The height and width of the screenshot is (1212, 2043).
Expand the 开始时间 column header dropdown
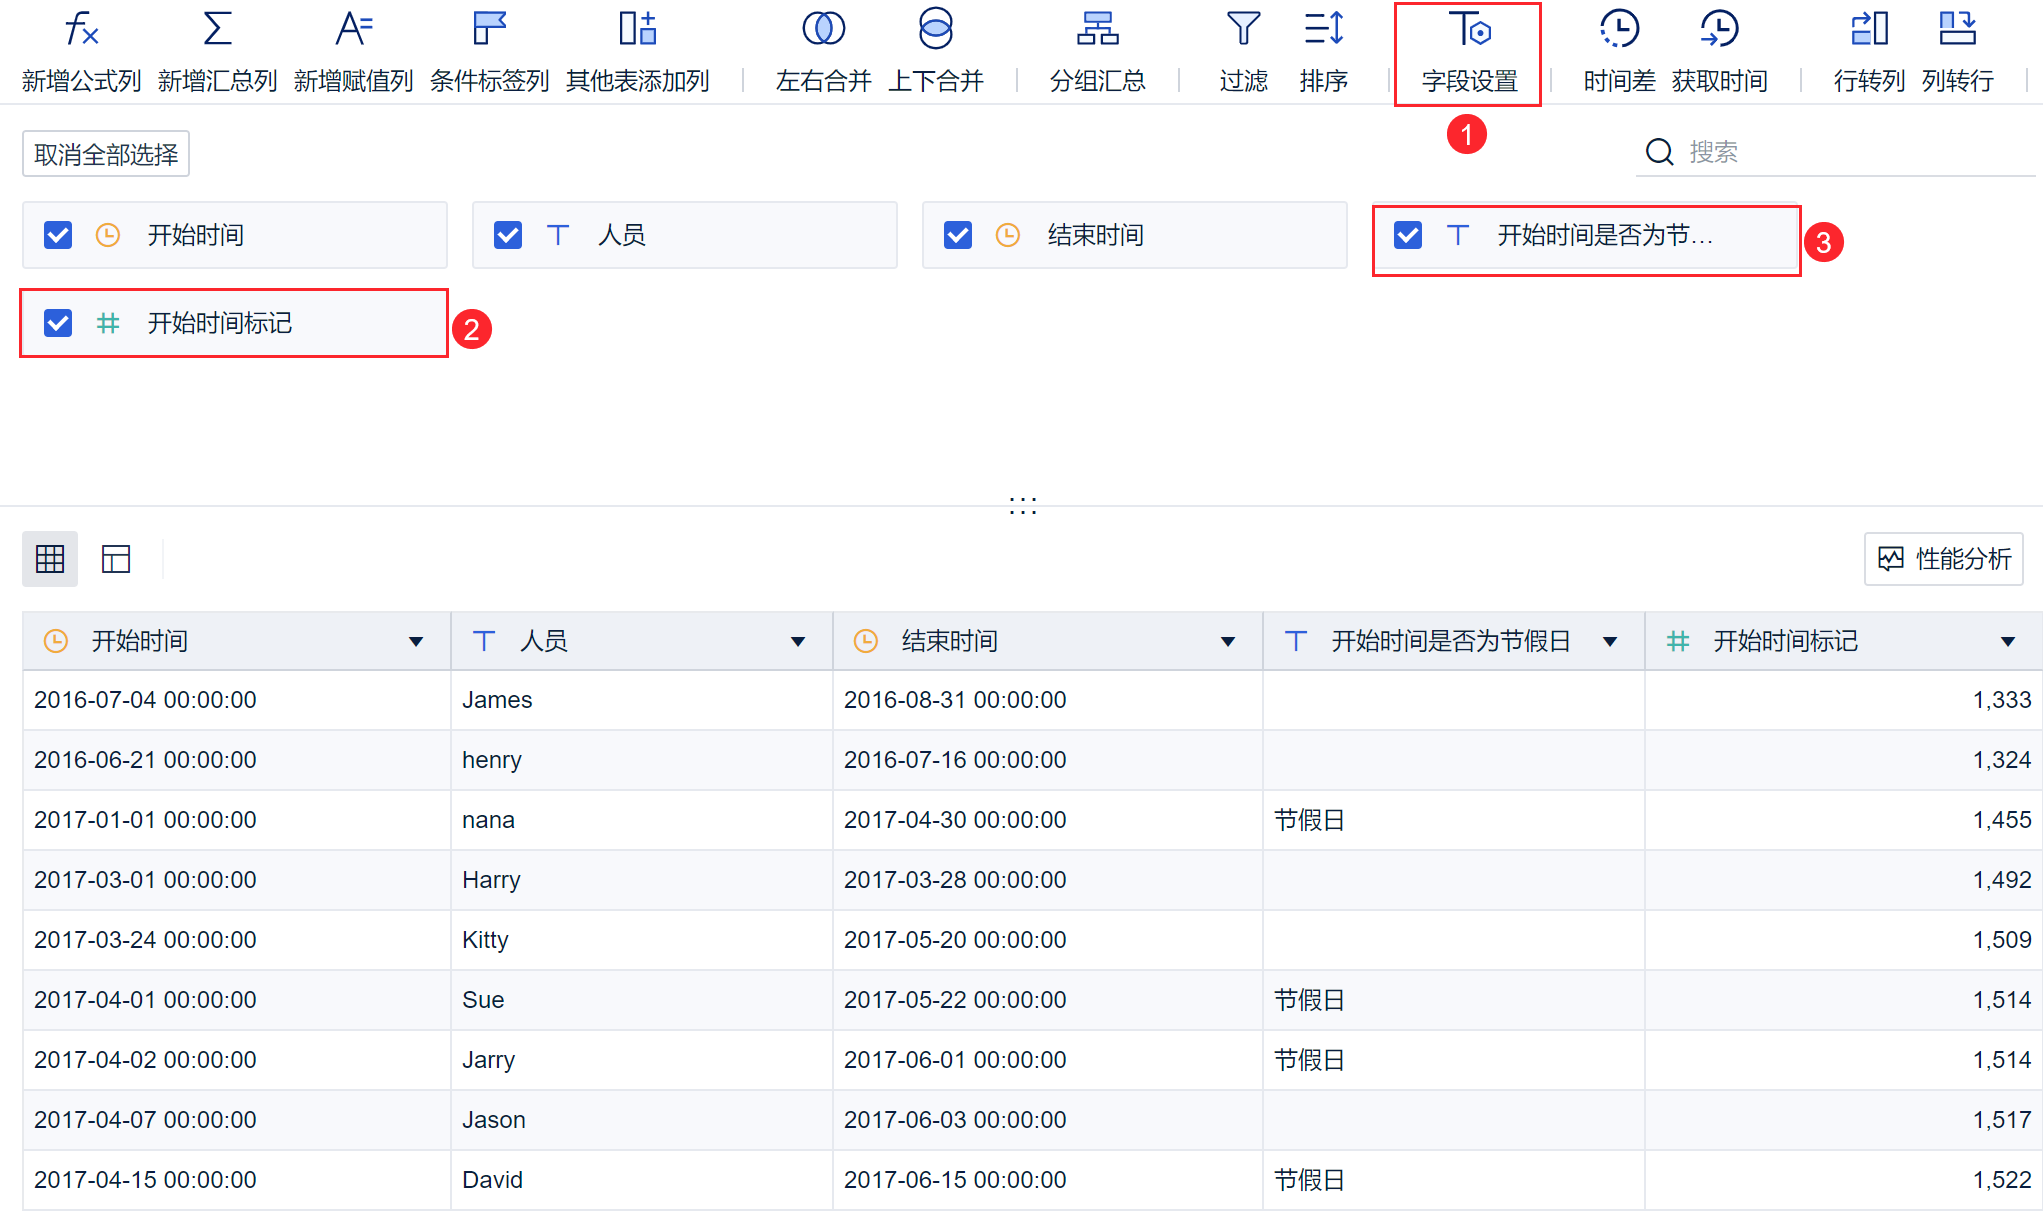pos(416,642)
